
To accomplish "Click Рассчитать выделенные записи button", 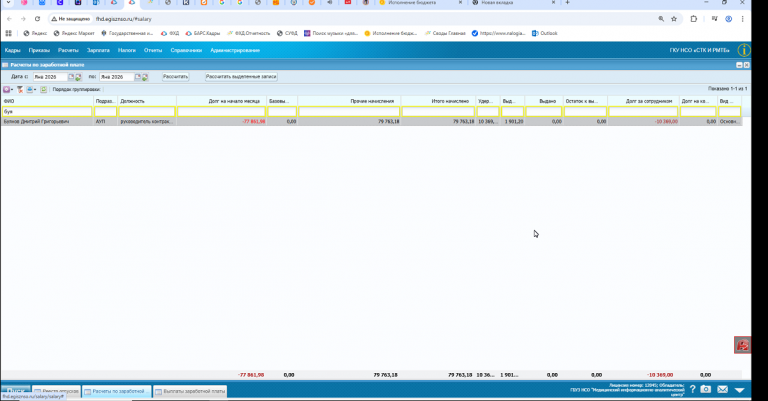I will (x=241, y=77).
